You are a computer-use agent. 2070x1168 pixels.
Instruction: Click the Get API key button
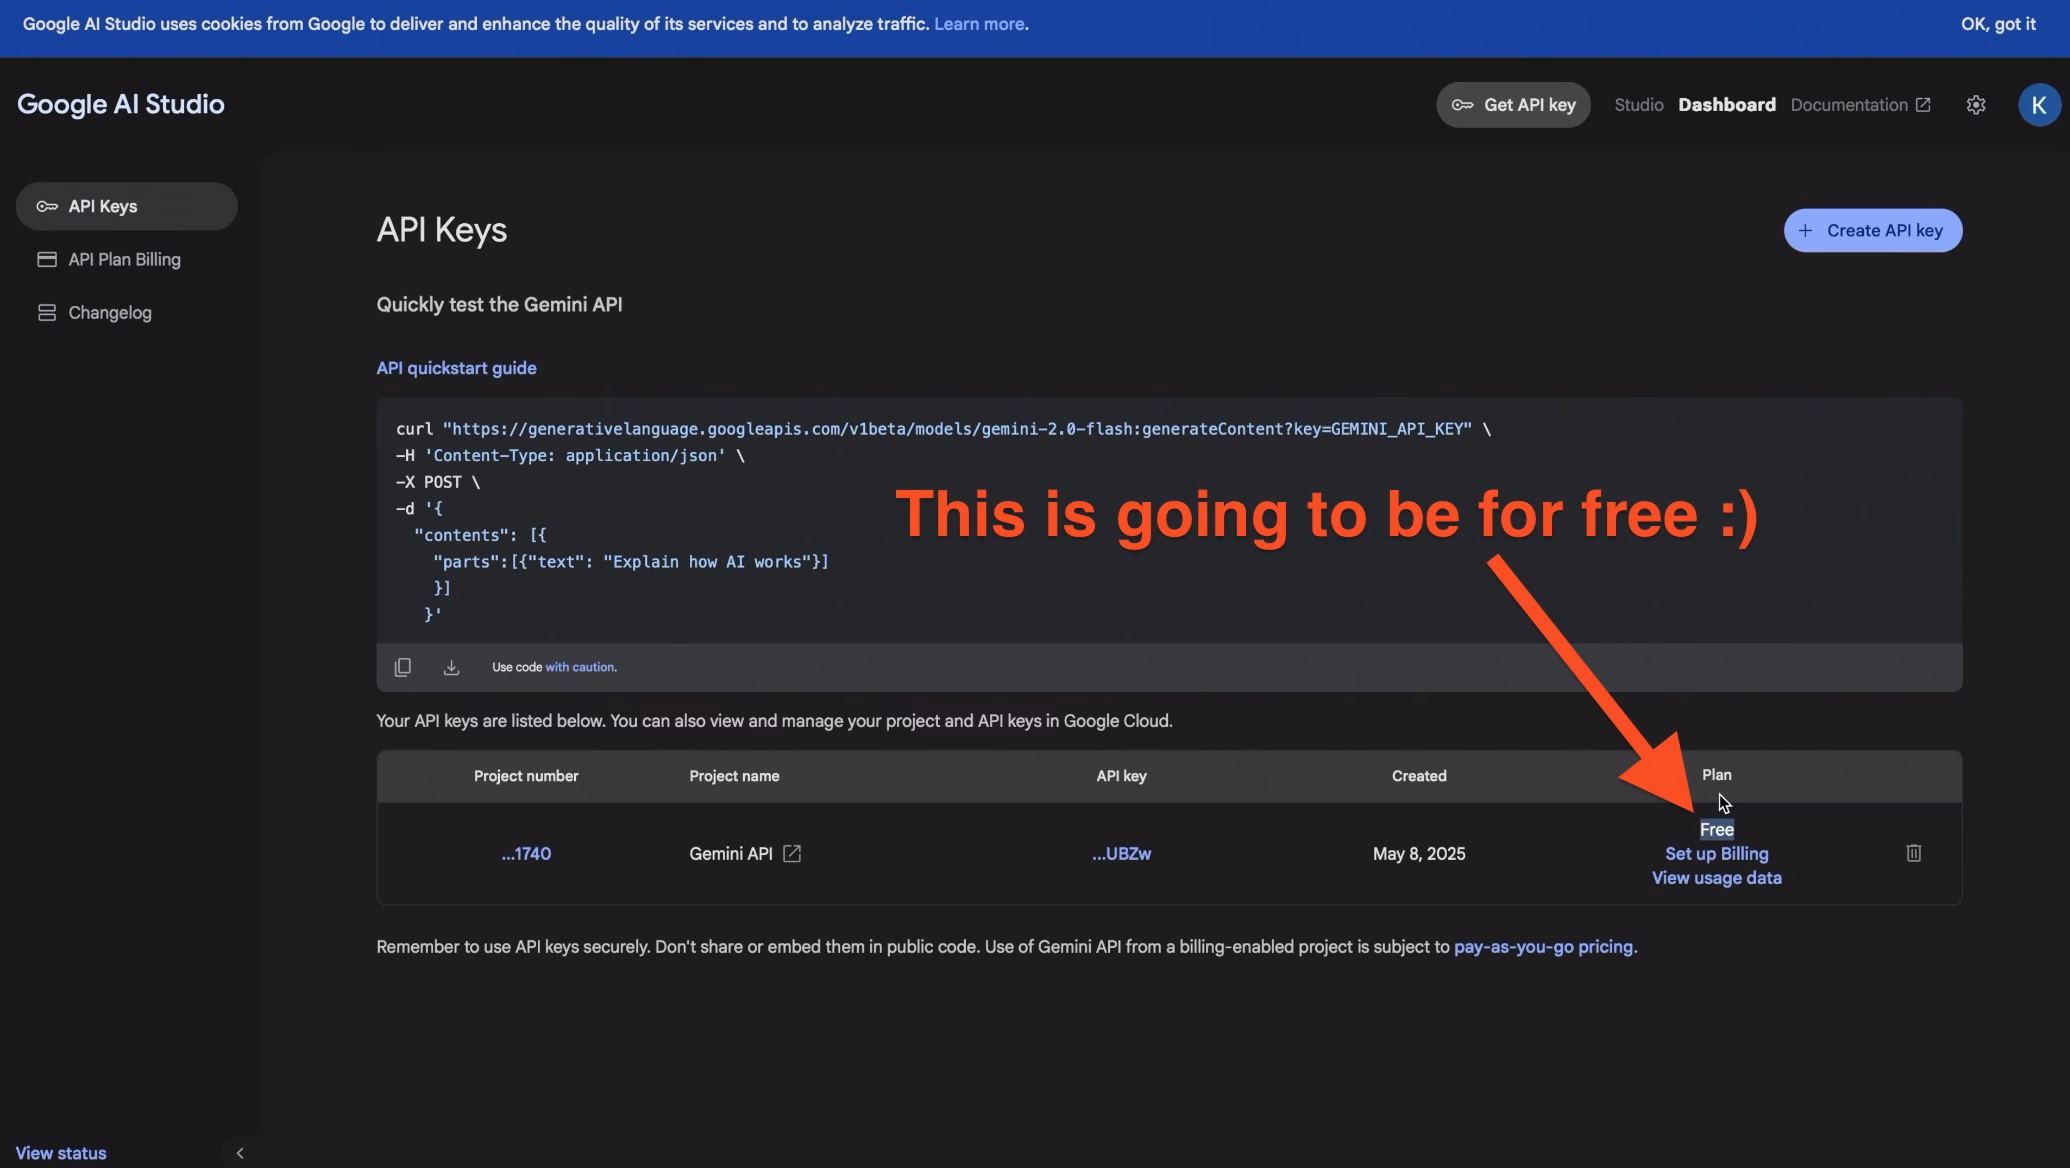(x=1513, y=105)
